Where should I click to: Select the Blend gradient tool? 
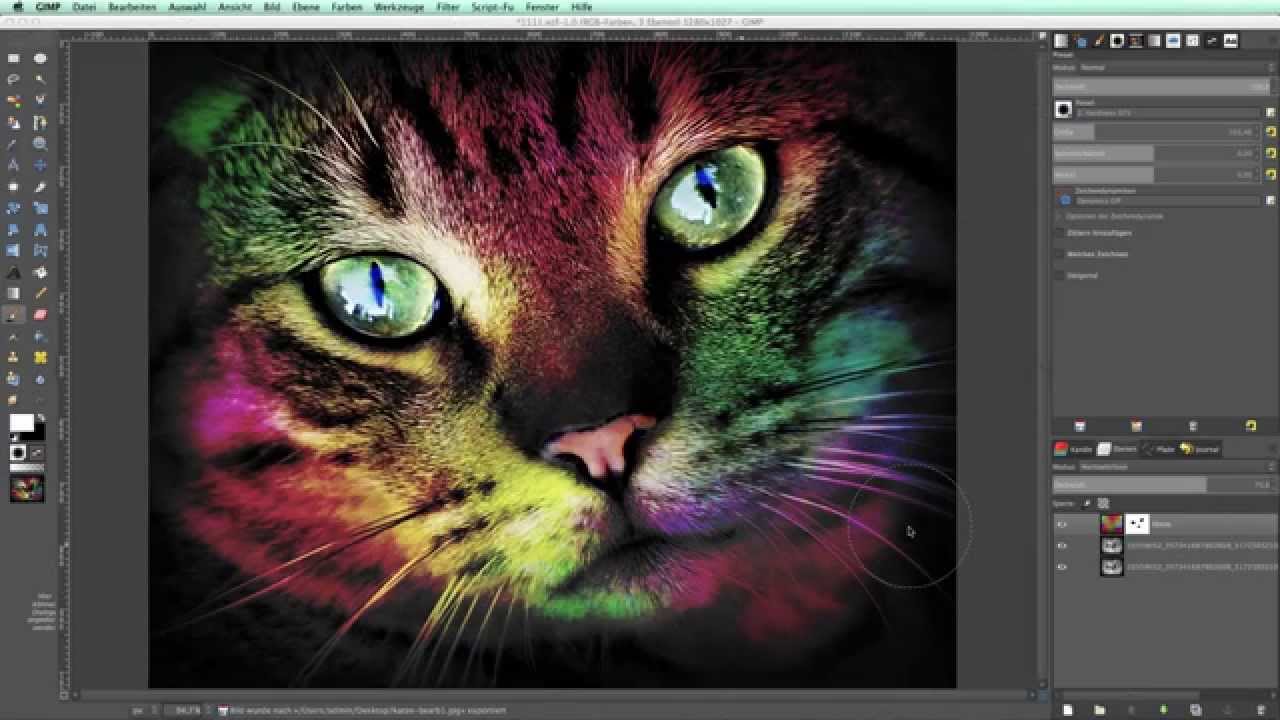click(x=14, y=293)
